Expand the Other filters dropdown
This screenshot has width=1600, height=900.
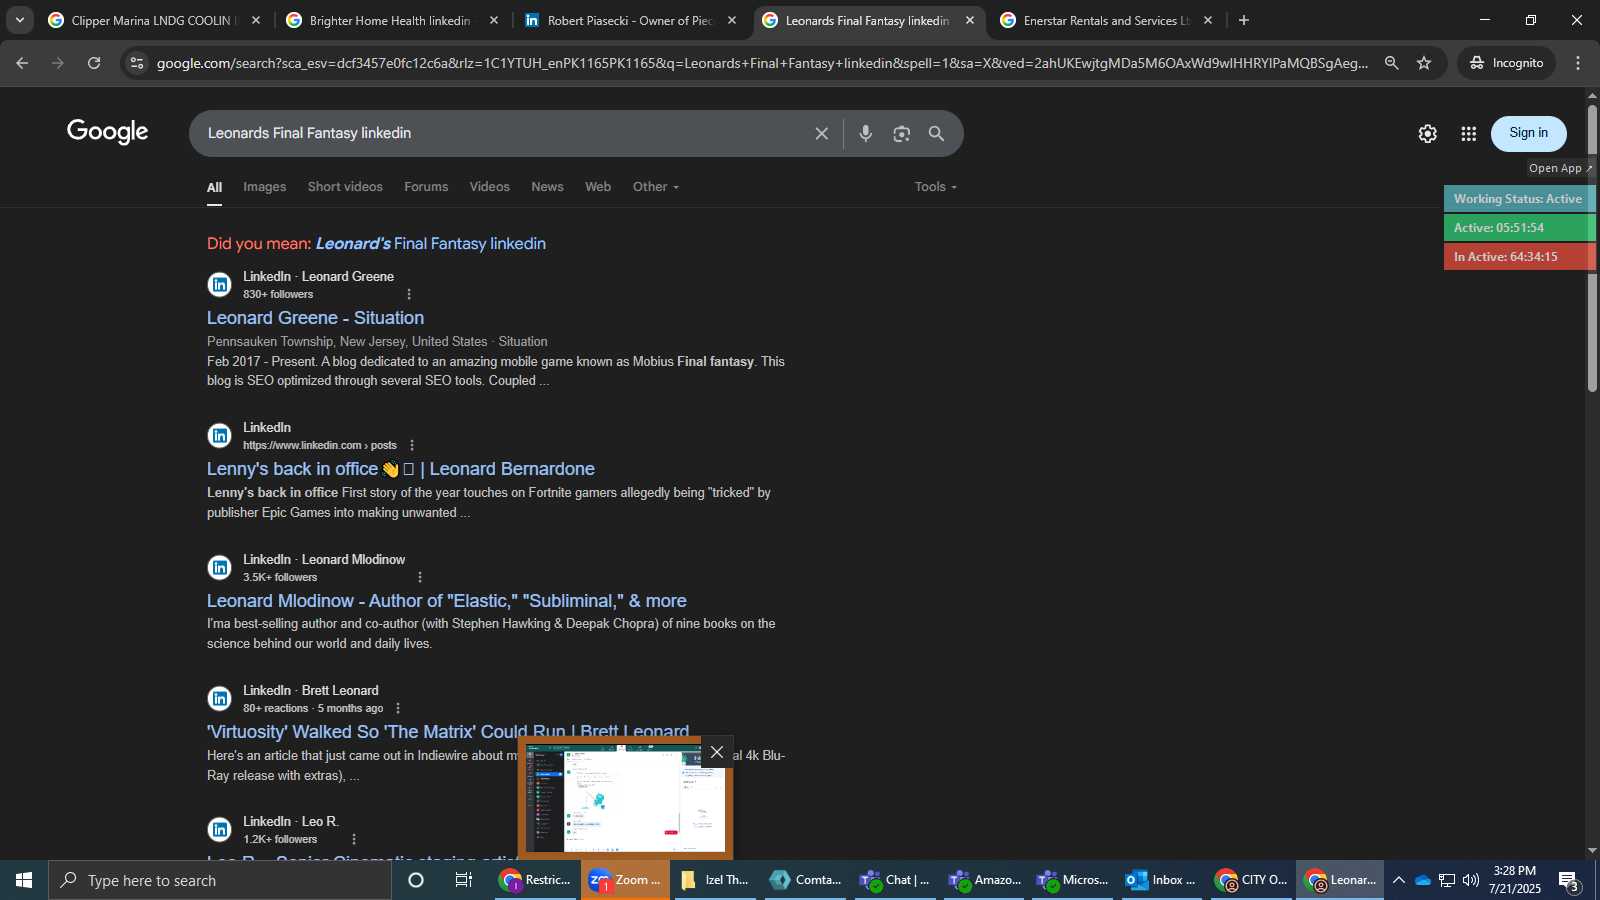[656, 187]
